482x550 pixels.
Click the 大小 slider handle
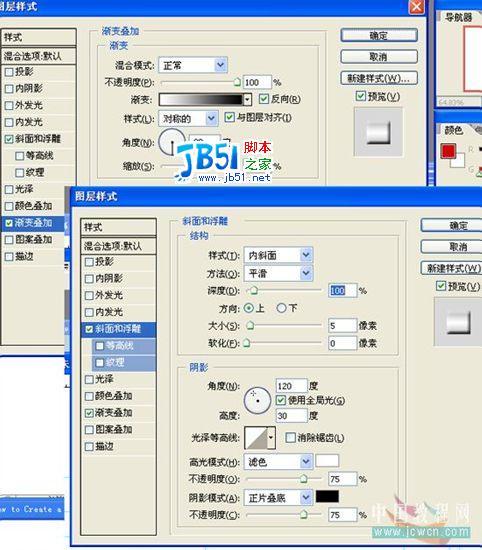click(x=250, y=326)
